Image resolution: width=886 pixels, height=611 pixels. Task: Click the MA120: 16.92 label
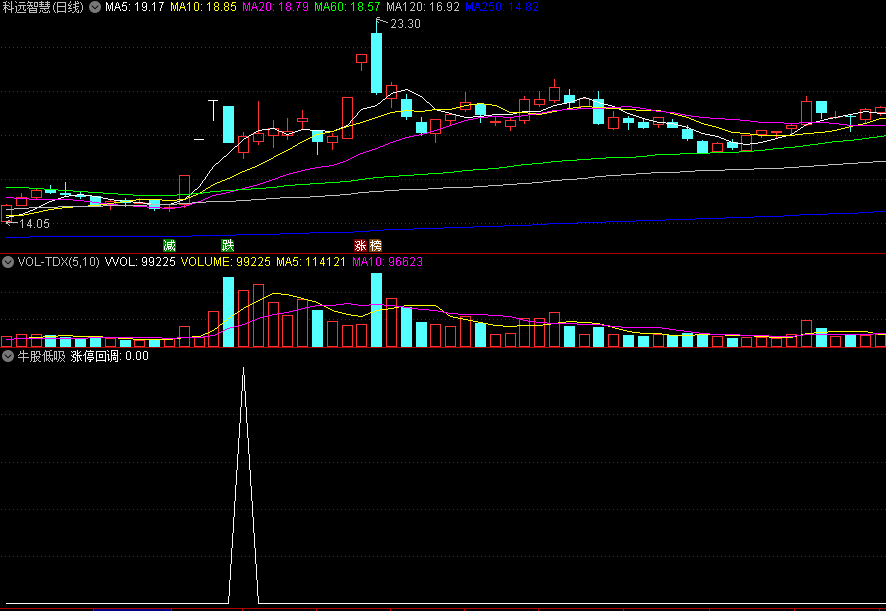pos(423,7)
